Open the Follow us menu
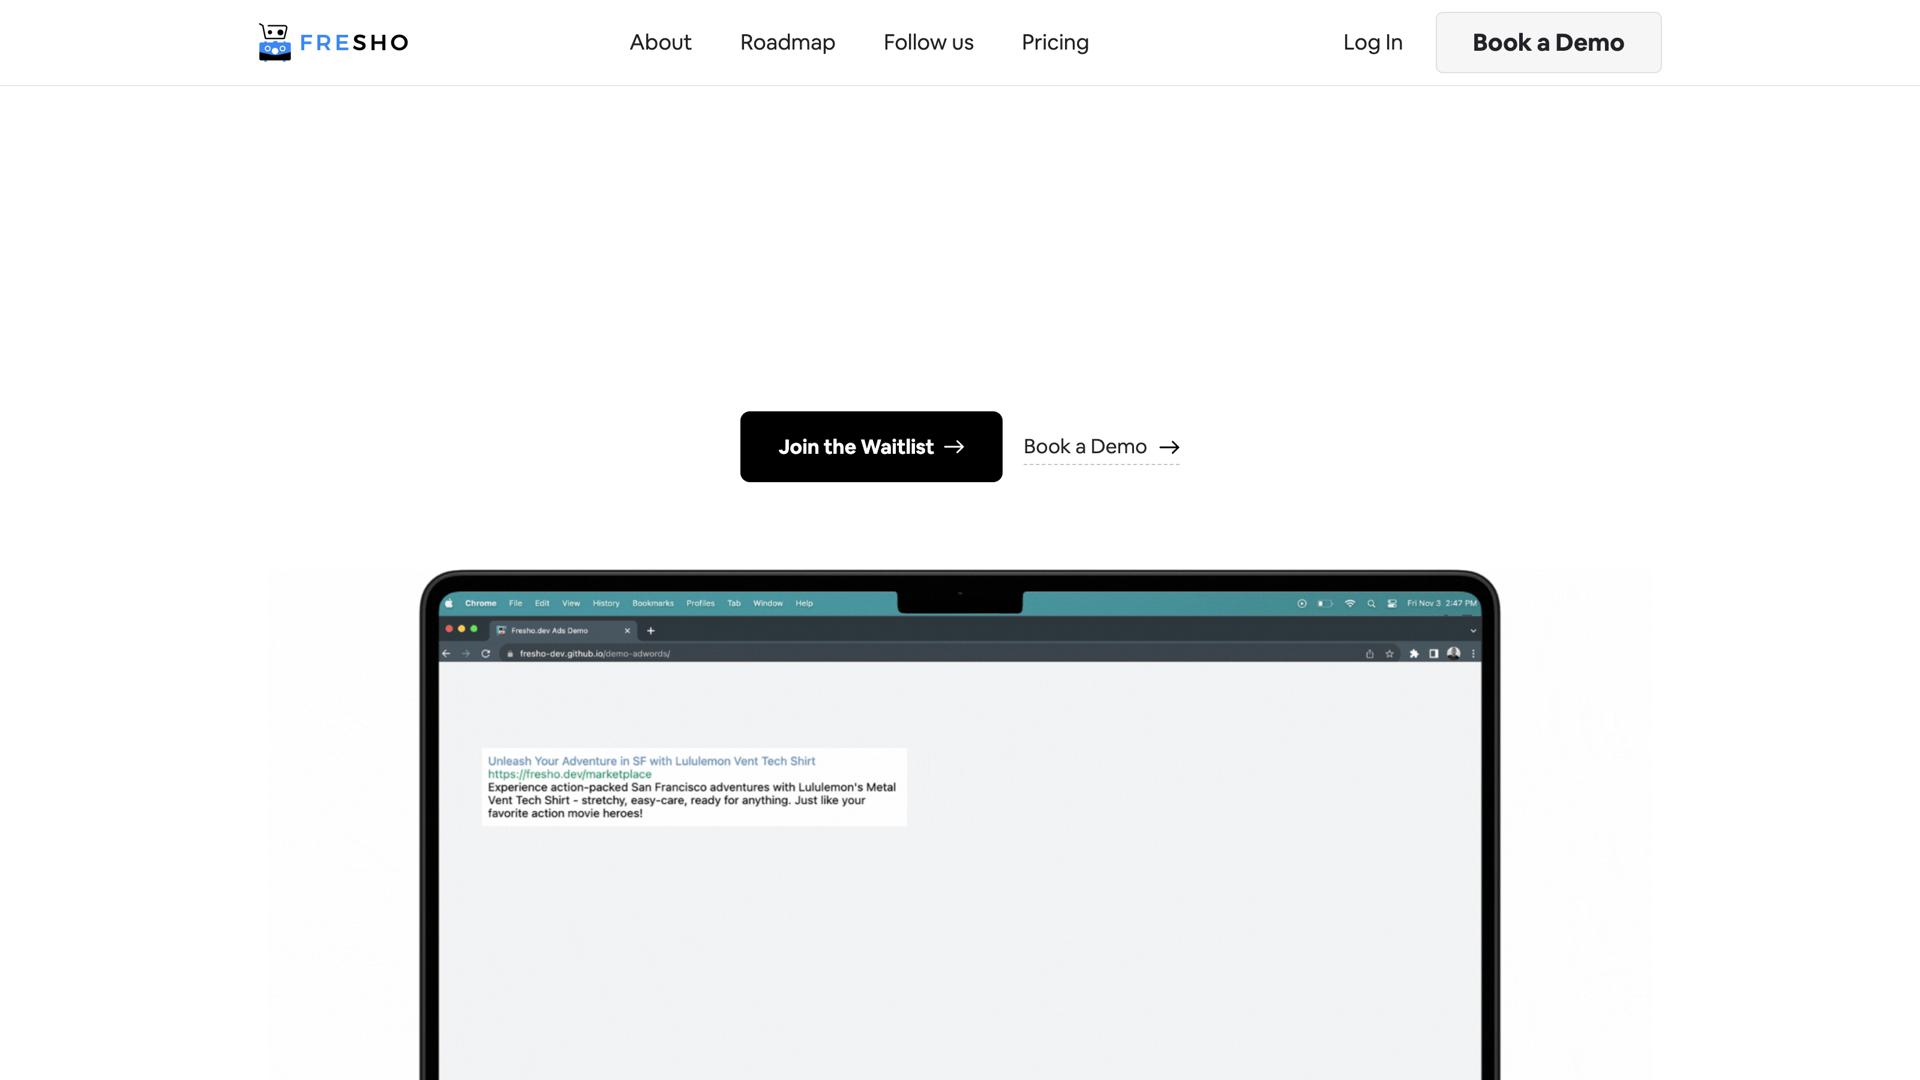The width and height of the screenshot is (1920, 1080). 928,42
